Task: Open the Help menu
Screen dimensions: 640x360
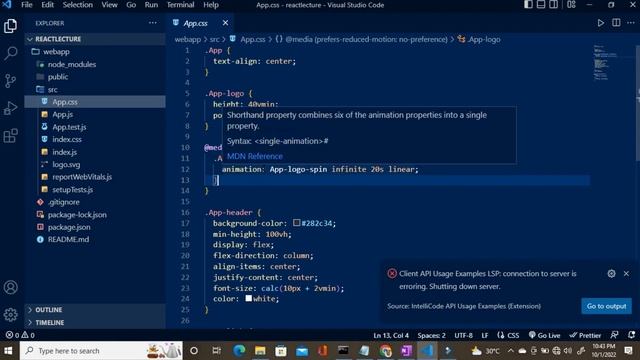Action: pyautogui.click(x=211, y=5)
